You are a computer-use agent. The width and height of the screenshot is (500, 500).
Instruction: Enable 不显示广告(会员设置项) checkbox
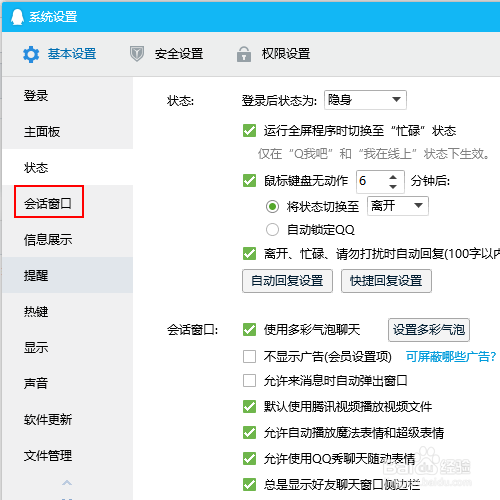point(249,356)
